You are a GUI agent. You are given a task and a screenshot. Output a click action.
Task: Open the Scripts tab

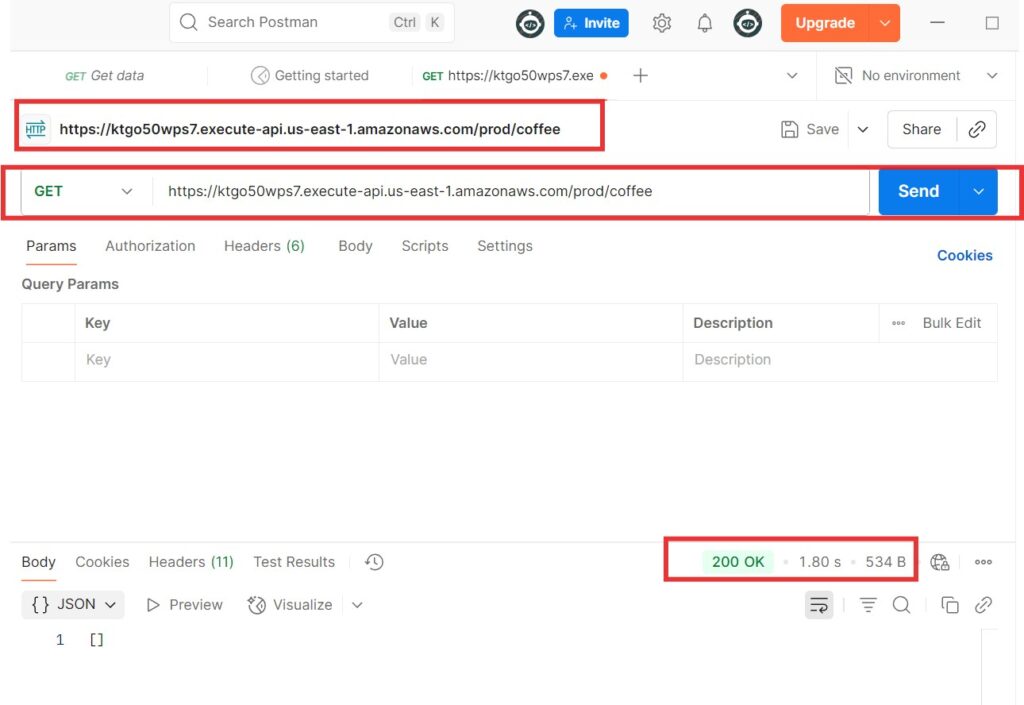424,246
